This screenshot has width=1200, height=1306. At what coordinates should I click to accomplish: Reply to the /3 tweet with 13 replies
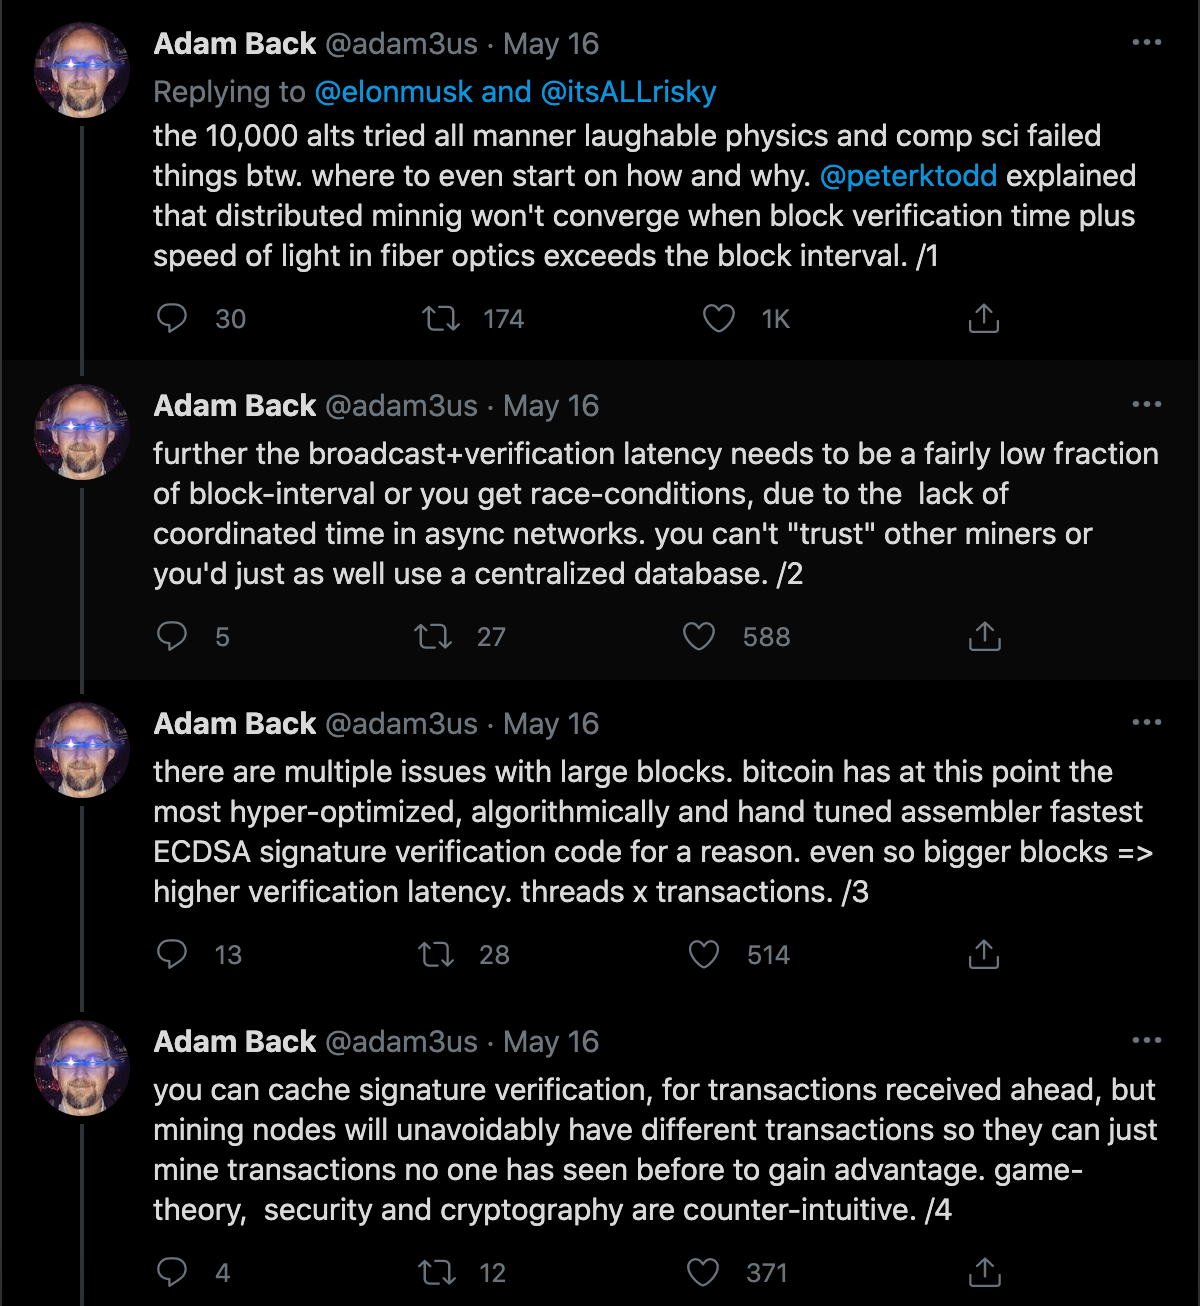click(172, 954)
